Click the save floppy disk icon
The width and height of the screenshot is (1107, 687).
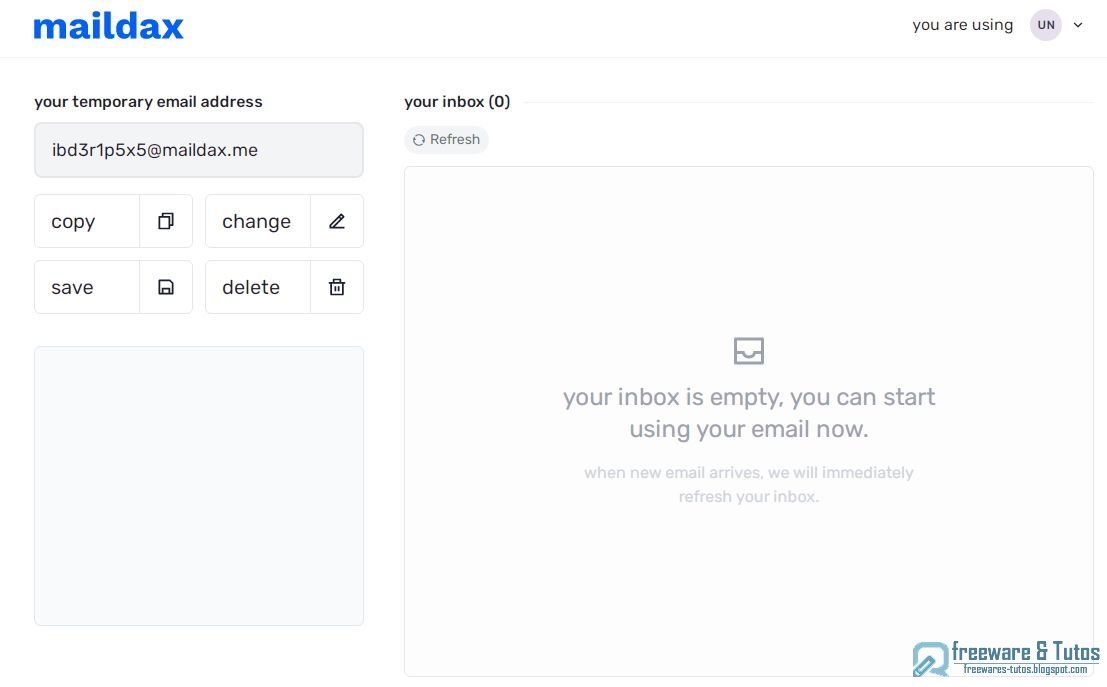click(166, 287)
